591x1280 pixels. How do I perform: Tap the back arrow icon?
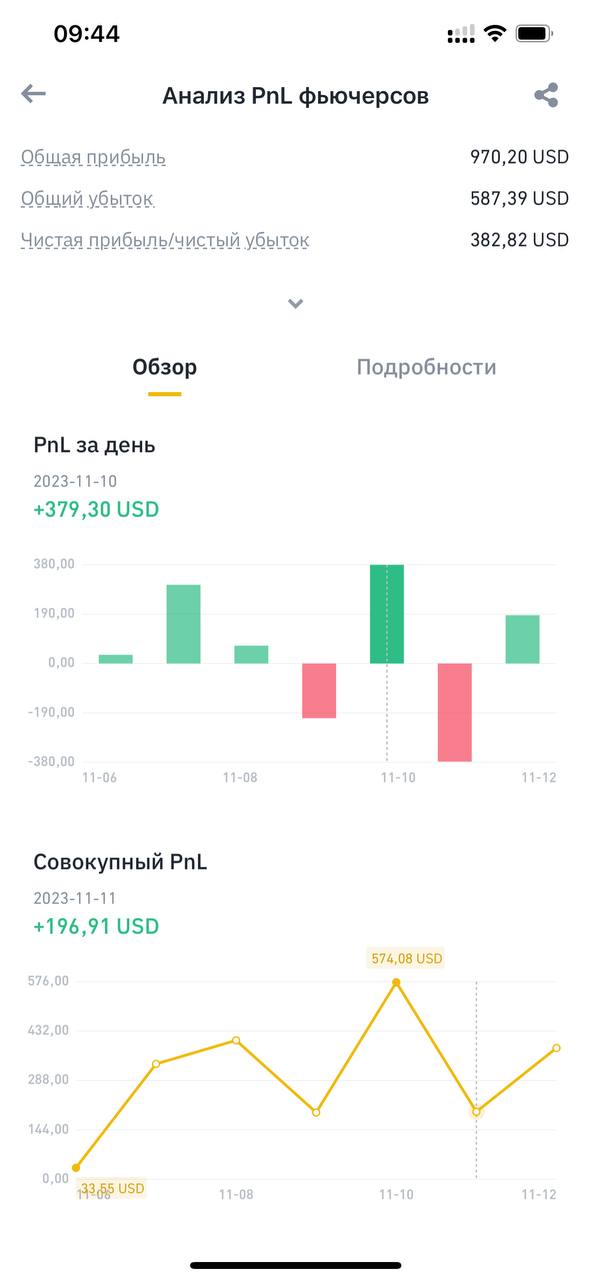point(33,94)
